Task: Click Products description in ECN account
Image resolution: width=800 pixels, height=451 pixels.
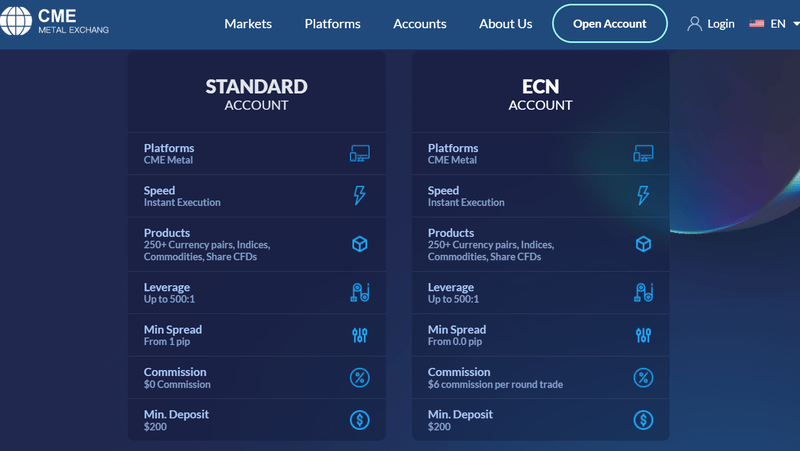Action: [491, 250]
